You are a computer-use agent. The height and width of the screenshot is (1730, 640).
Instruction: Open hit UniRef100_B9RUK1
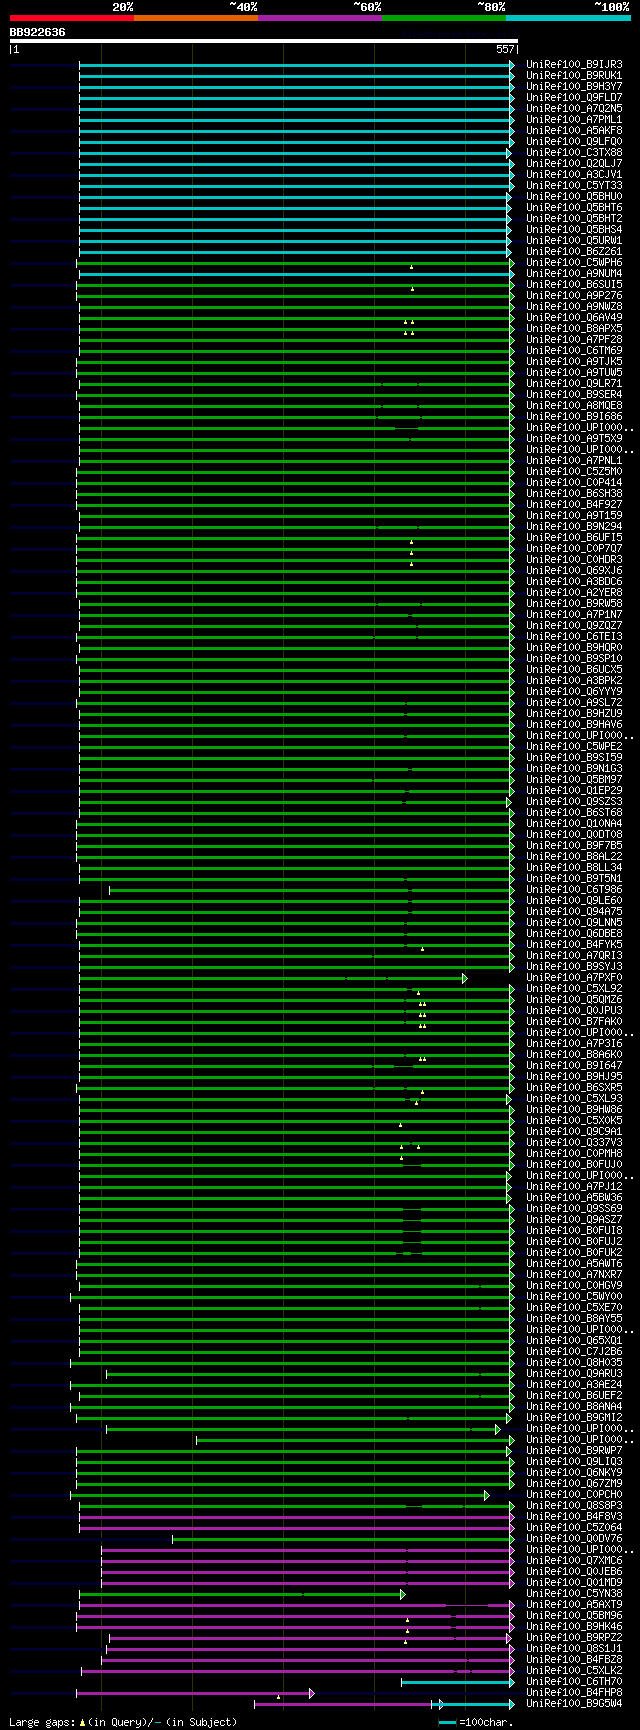(574, 76)
